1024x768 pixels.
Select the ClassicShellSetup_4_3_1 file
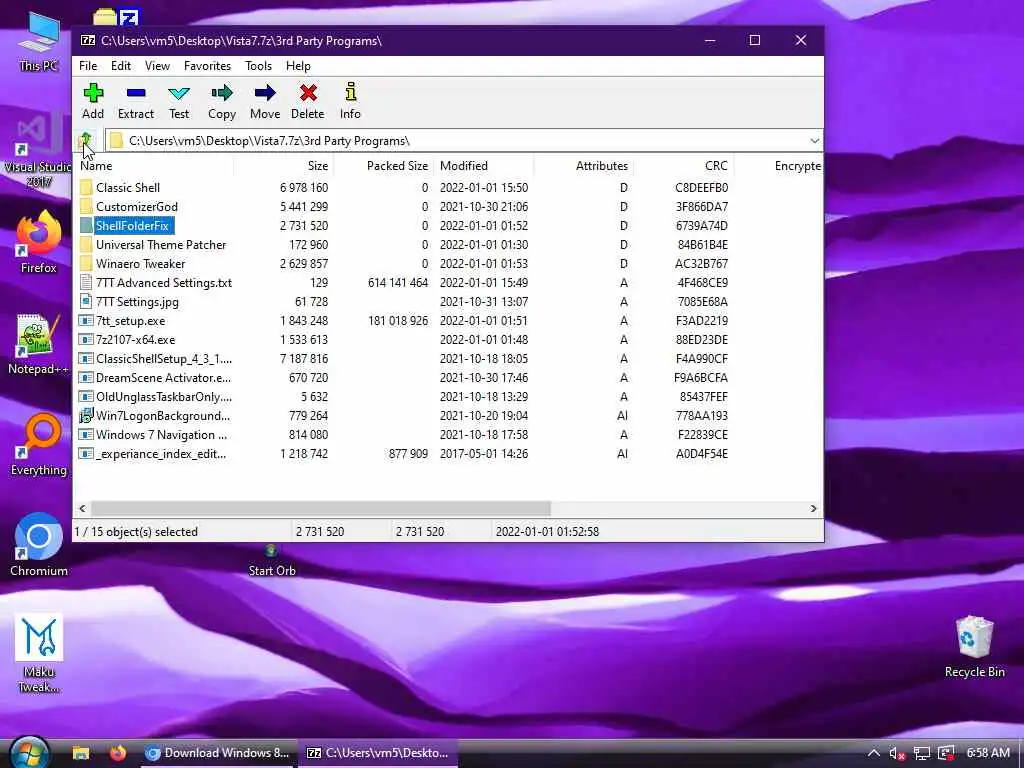[x=163, y=359]
